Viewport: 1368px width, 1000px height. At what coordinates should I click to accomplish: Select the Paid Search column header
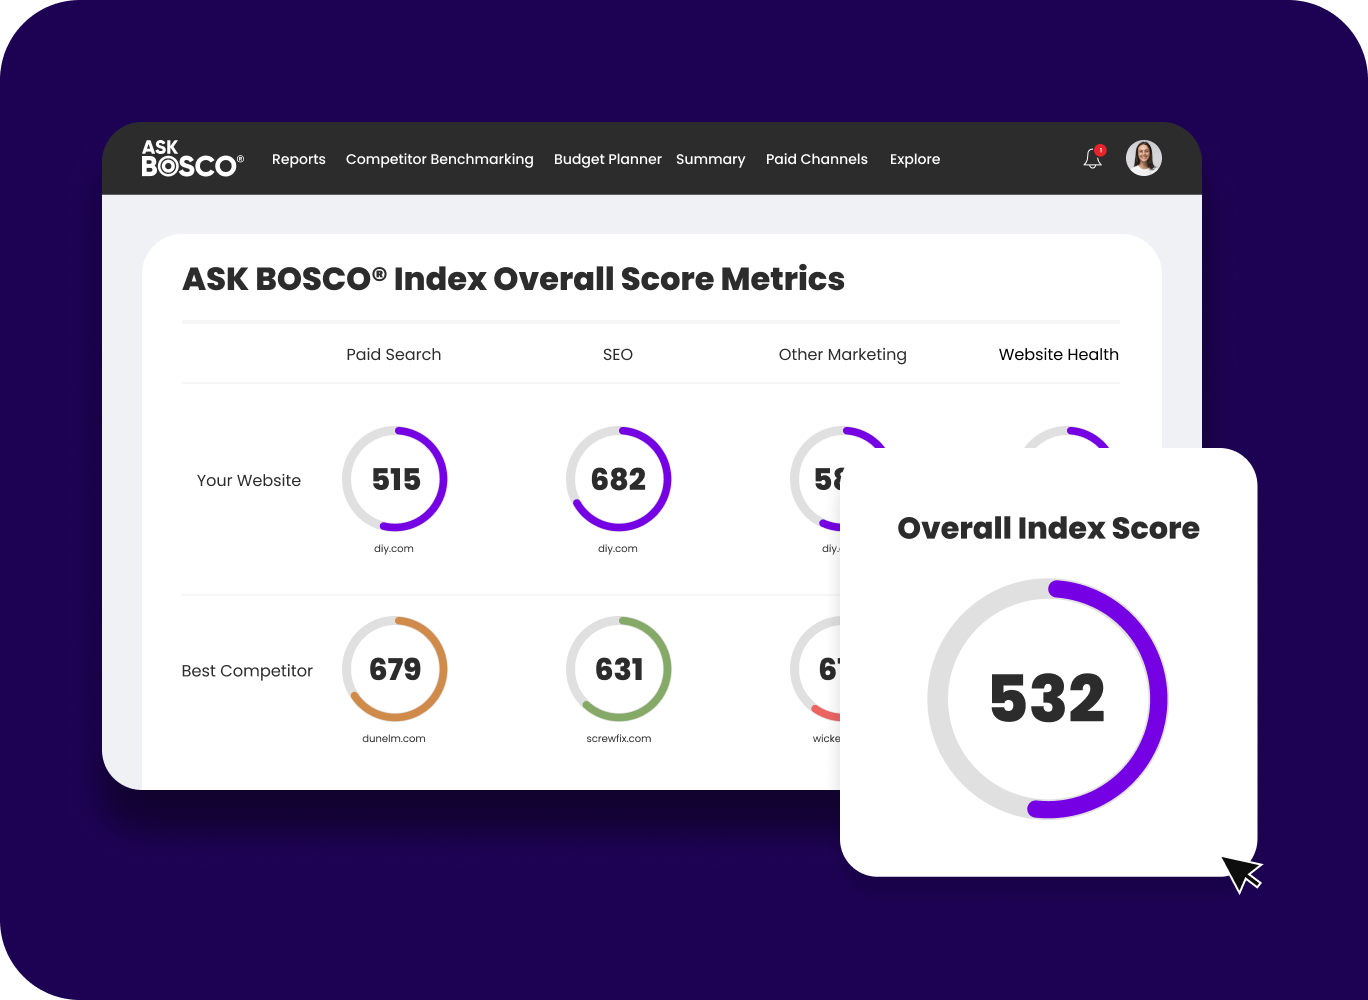(393, 354)
